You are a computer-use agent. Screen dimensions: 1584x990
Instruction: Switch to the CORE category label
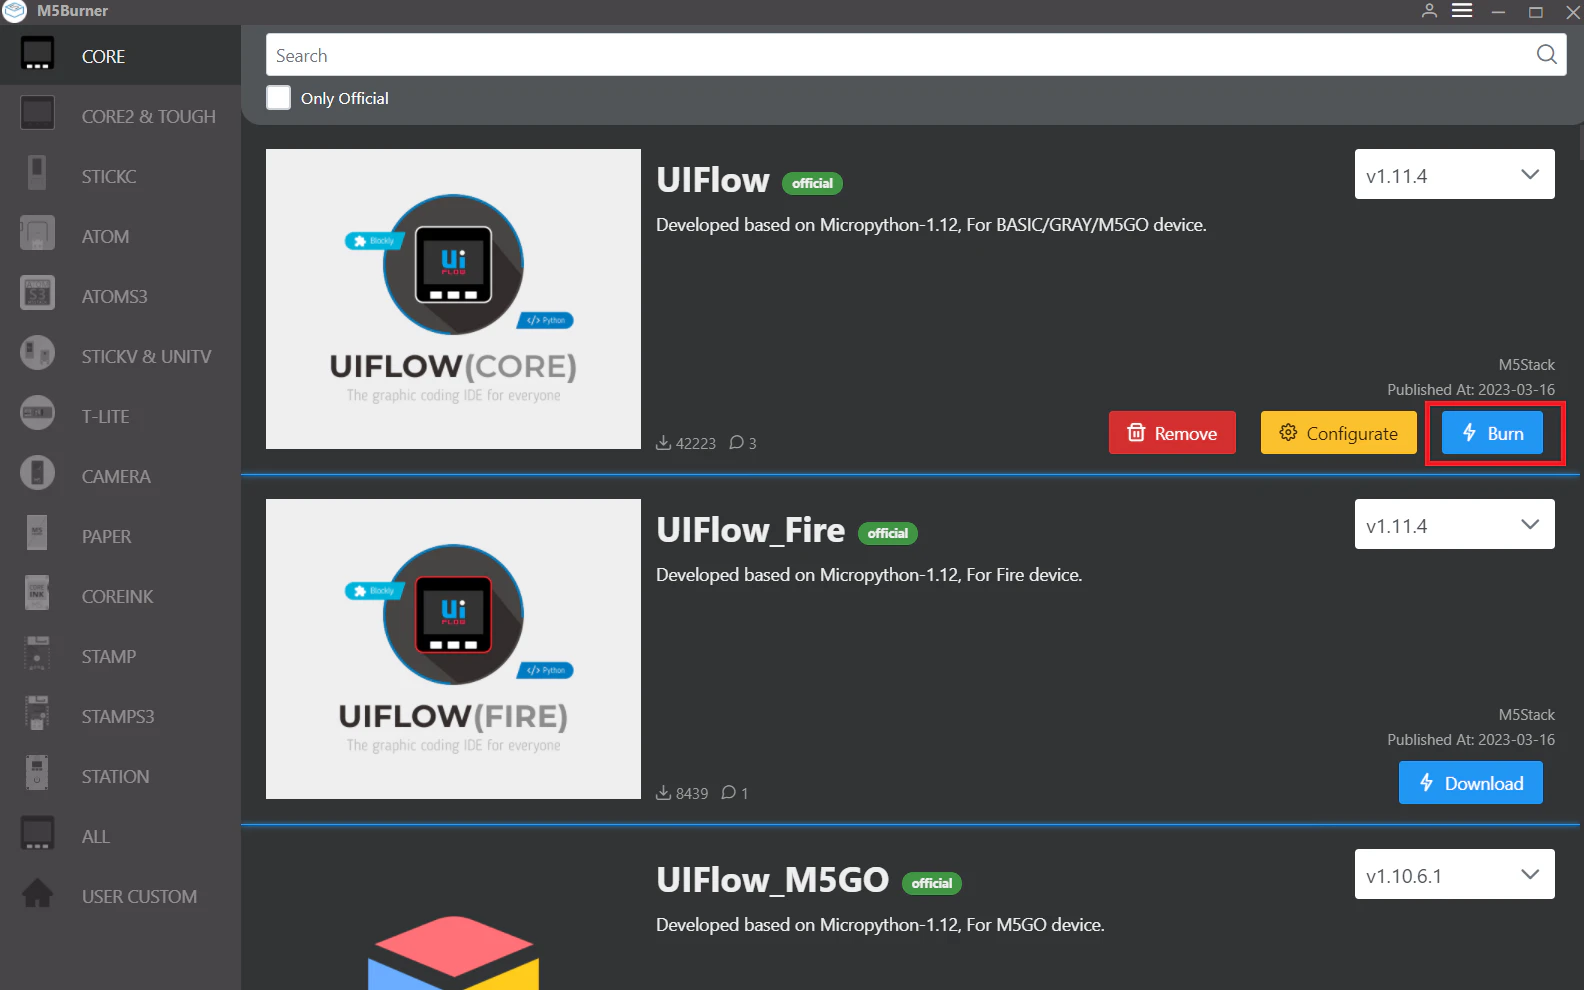(x=104, y=57)
